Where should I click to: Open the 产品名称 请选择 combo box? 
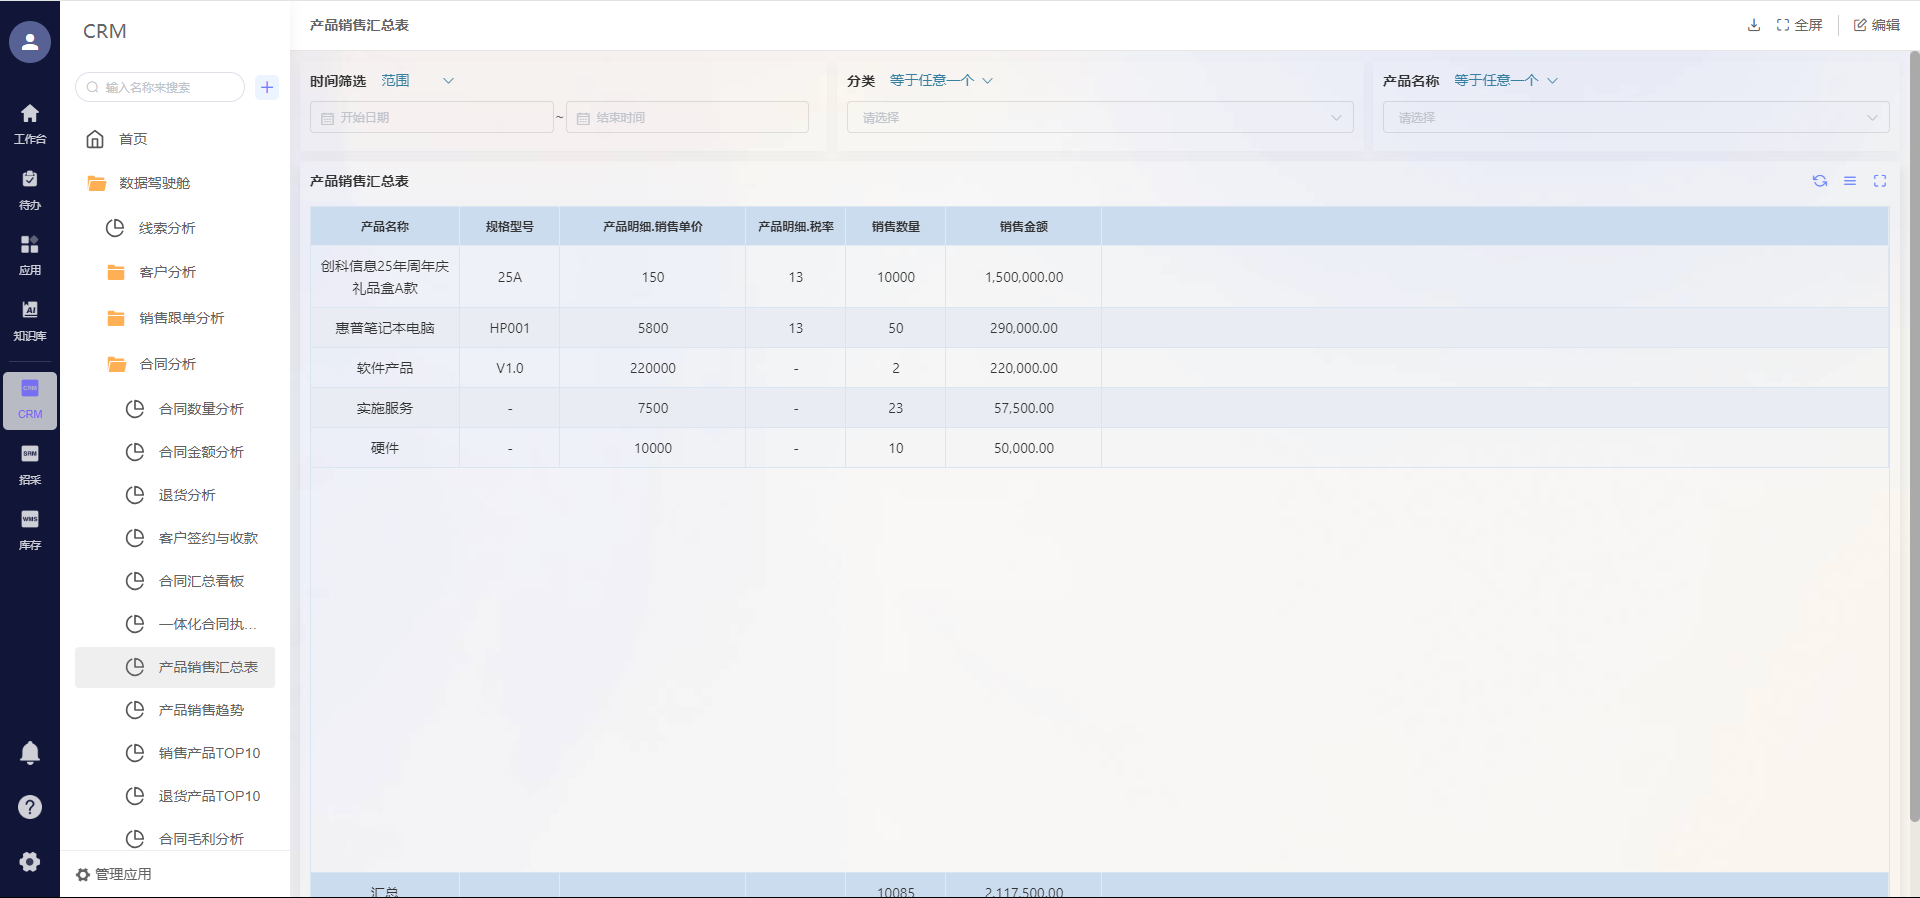tap(1635, 117)
